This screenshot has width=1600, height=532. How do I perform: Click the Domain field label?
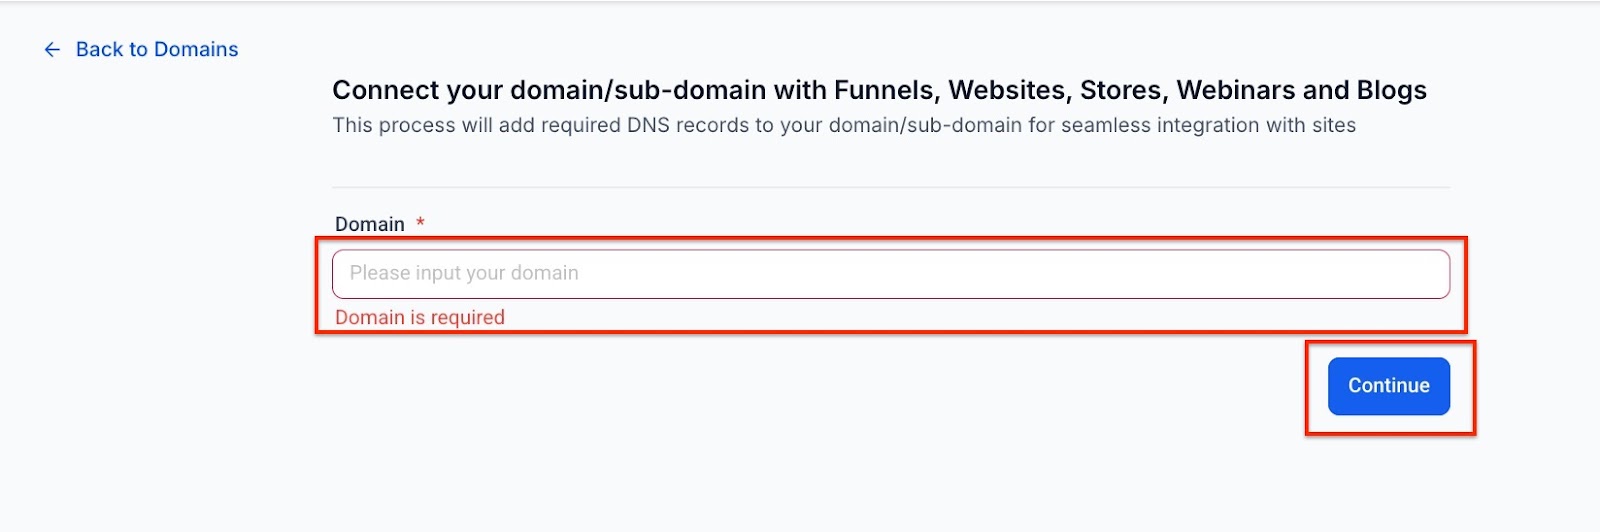[369, 224]
